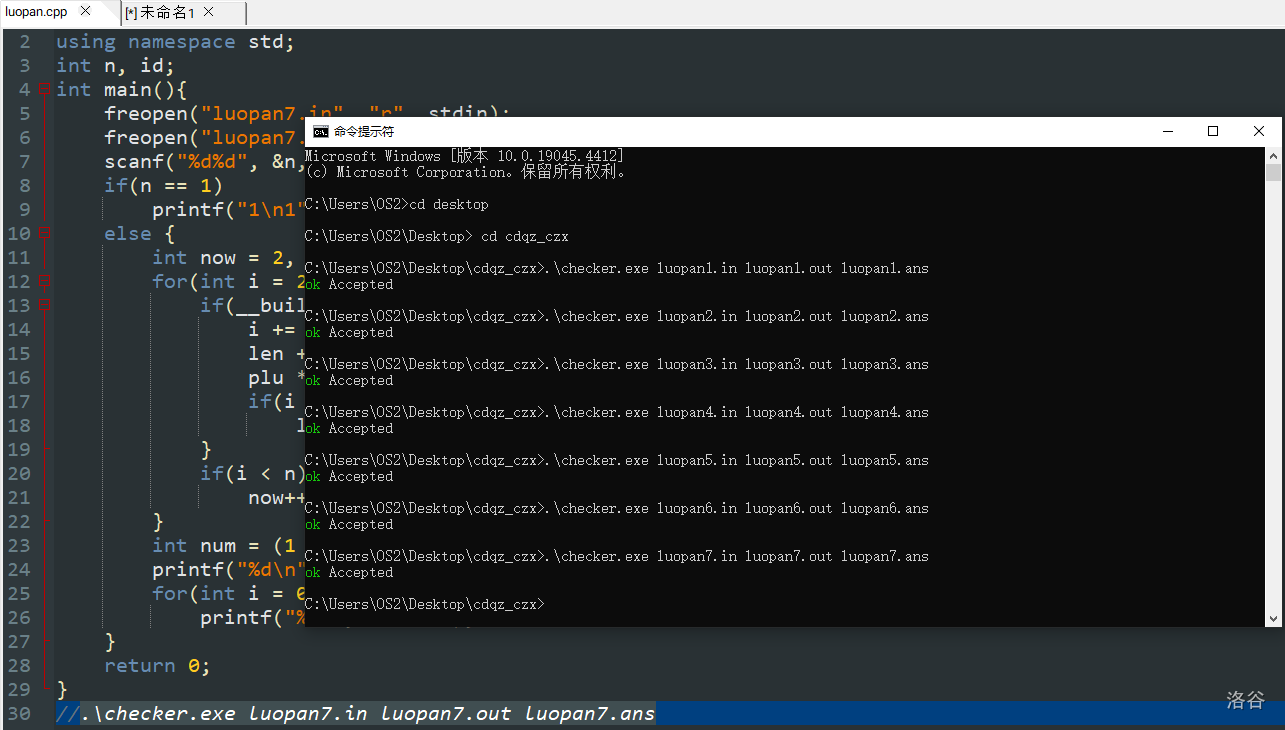
Task: Click the last empty console prompt line
Action: (x=600, y=604)
